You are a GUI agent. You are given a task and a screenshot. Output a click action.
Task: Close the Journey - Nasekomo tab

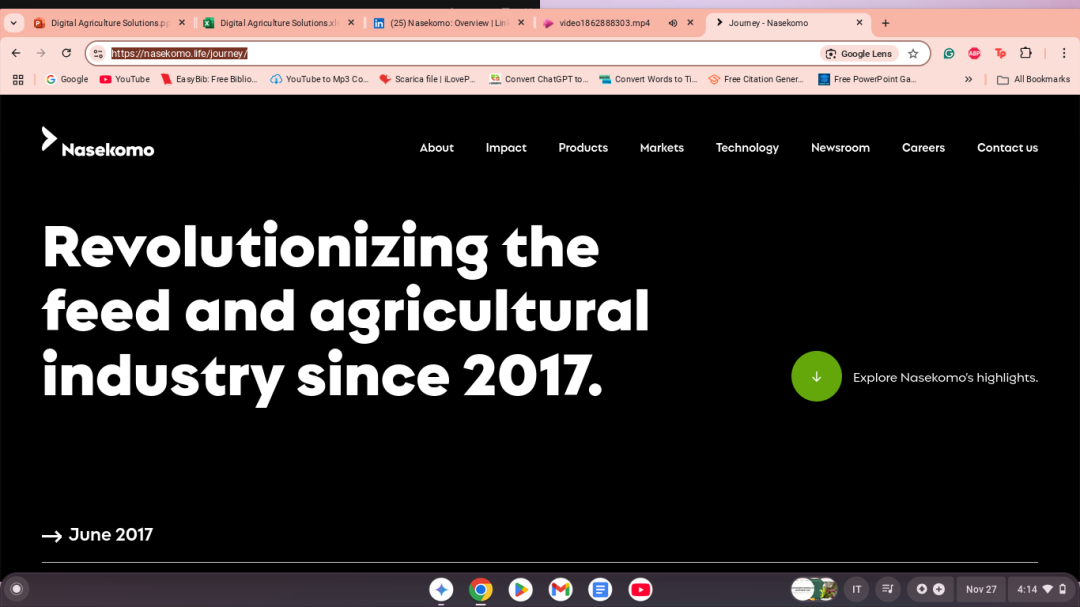pos(859,23)
